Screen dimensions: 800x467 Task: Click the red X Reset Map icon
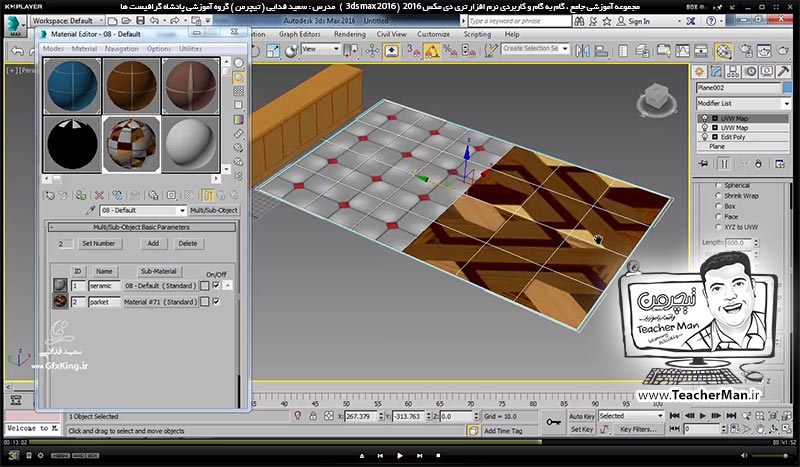pos(99,195)
